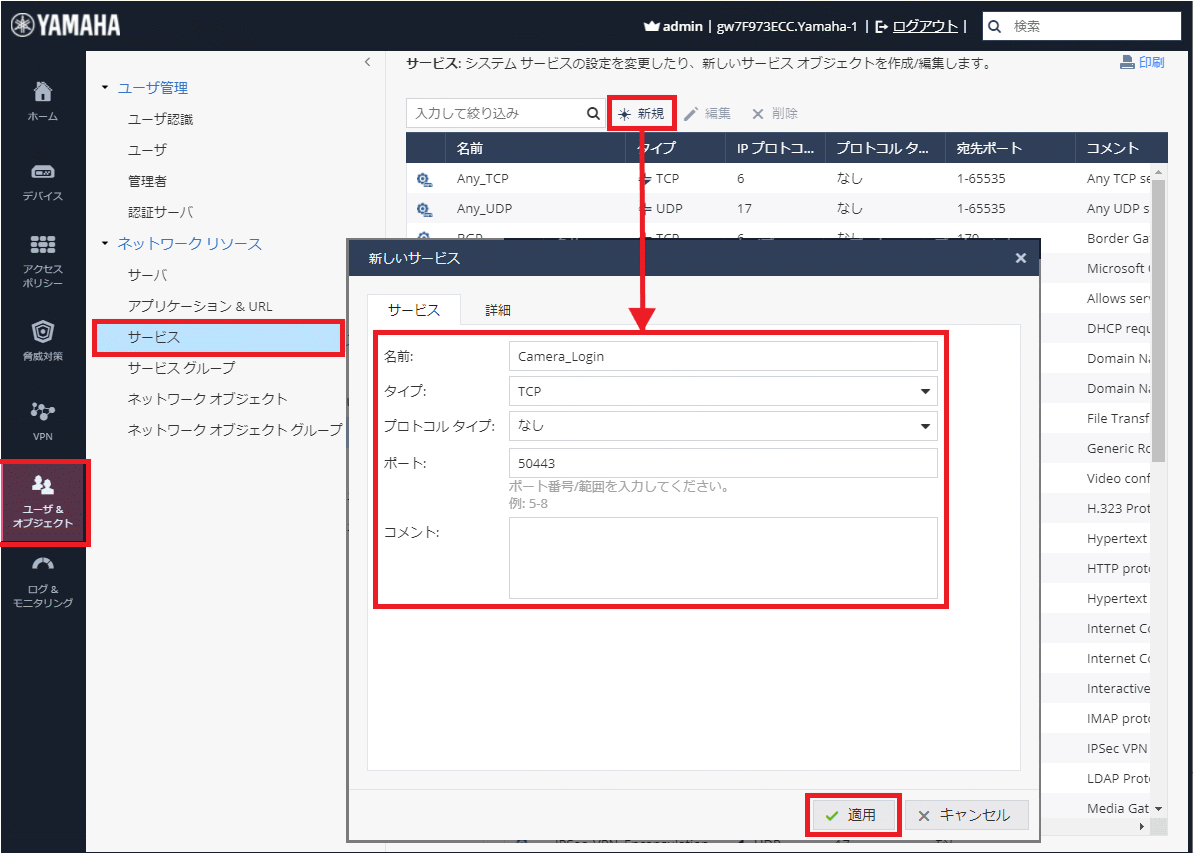The height and width of the screenshot is (854, 1194).
Task: Expand the タイプ TCP dropdown
Action: [925, 392]
